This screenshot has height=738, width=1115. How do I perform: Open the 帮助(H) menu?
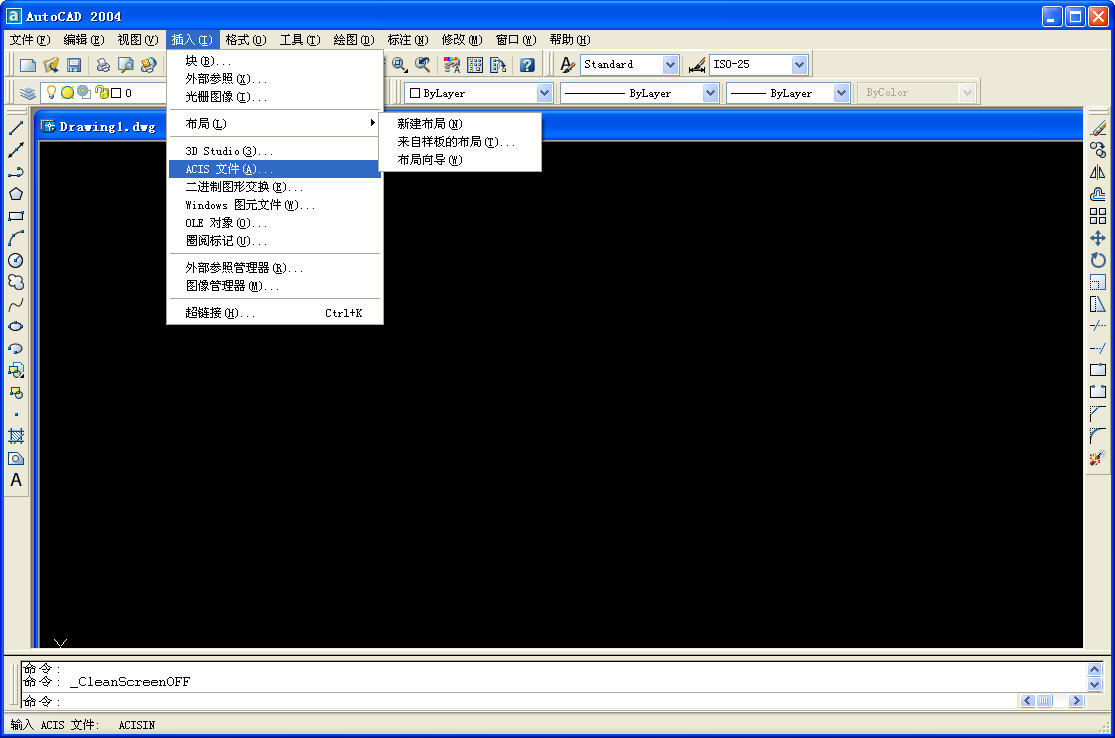pyautogui.click(x=570, y=40)
